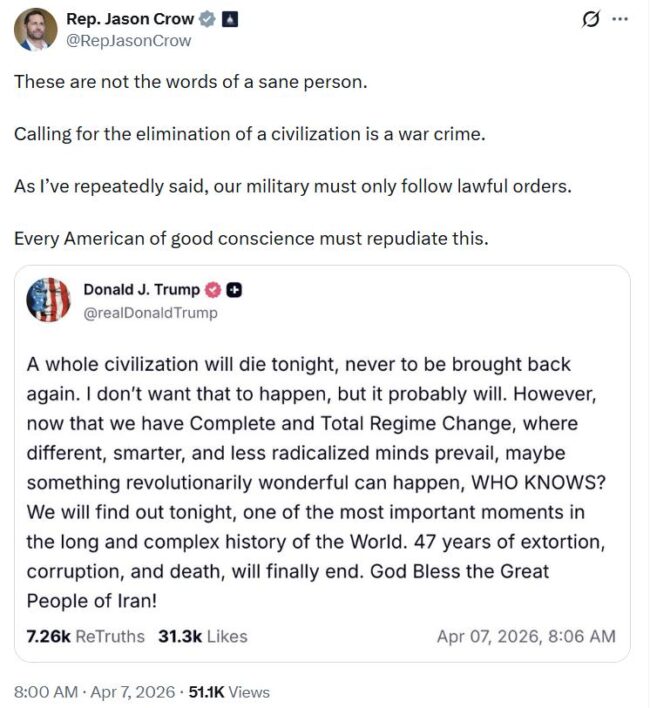Click the Grok slashed-circle icon
Image resolution: width=650 pixels, height=708 pixels.
(590, 19)
